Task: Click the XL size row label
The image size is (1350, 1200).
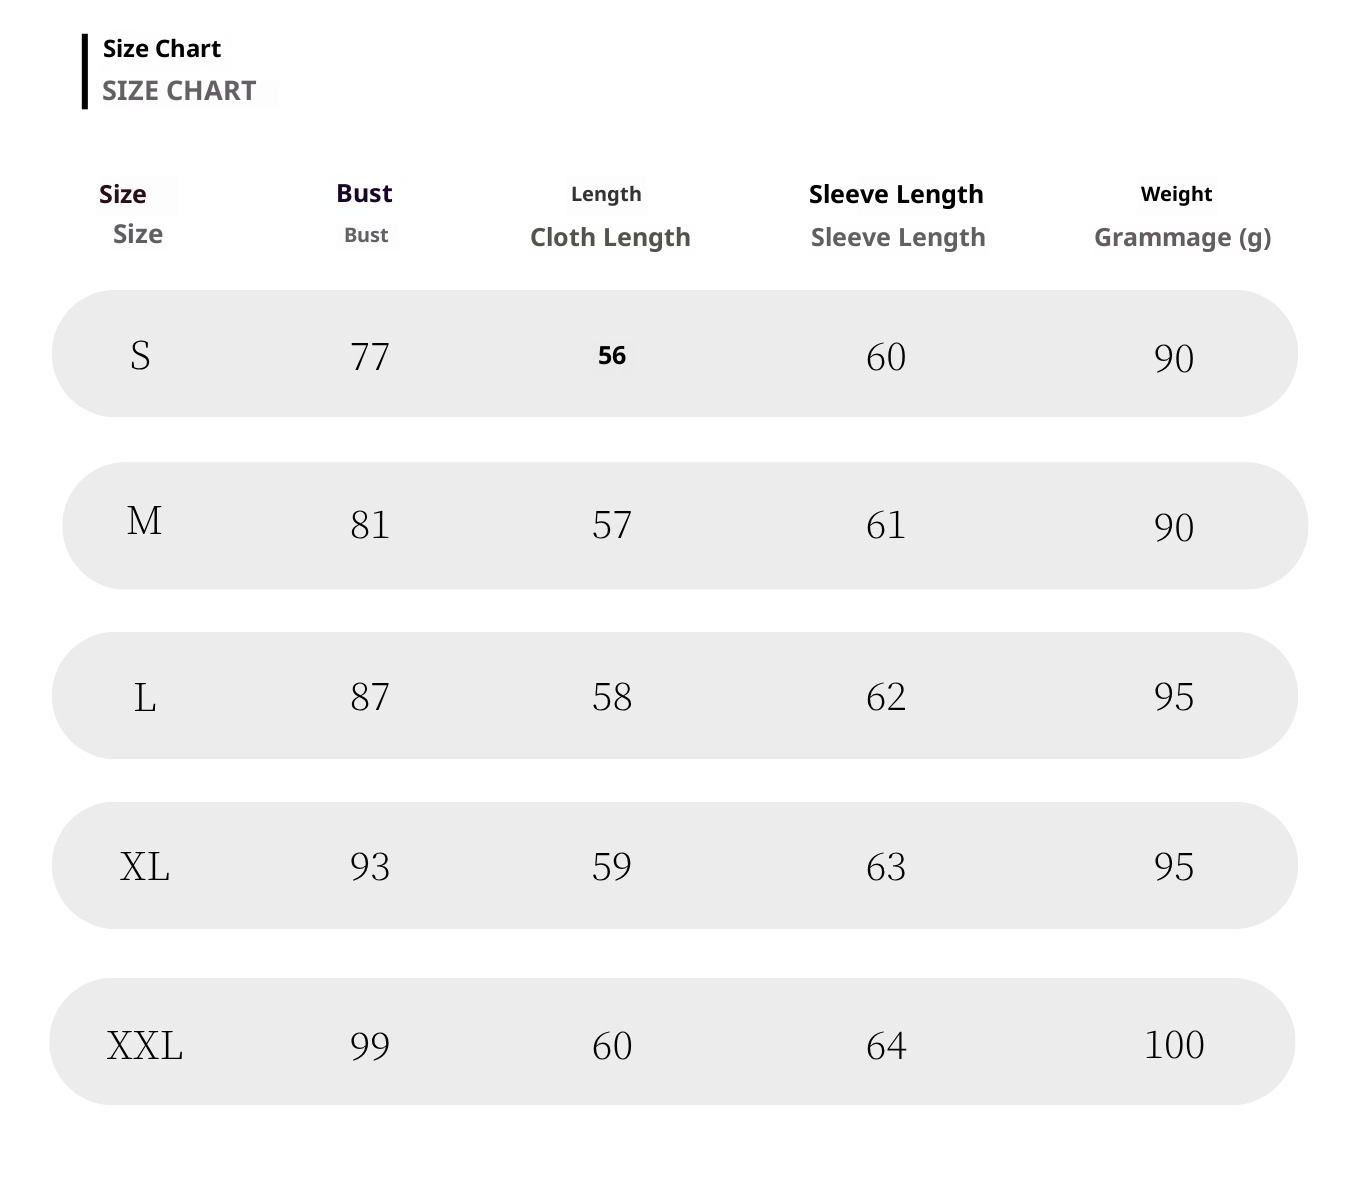Action: 145,866
